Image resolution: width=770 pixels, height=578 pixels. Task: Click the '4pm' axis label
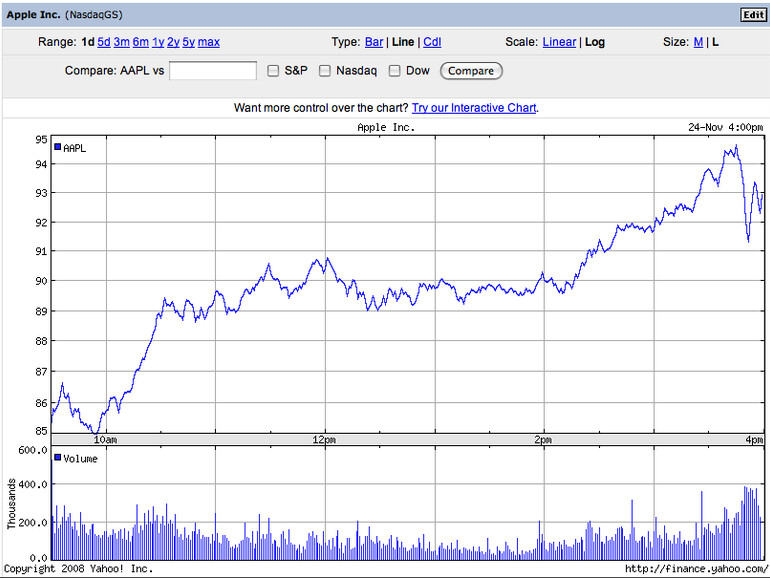(x=754, y=440)
